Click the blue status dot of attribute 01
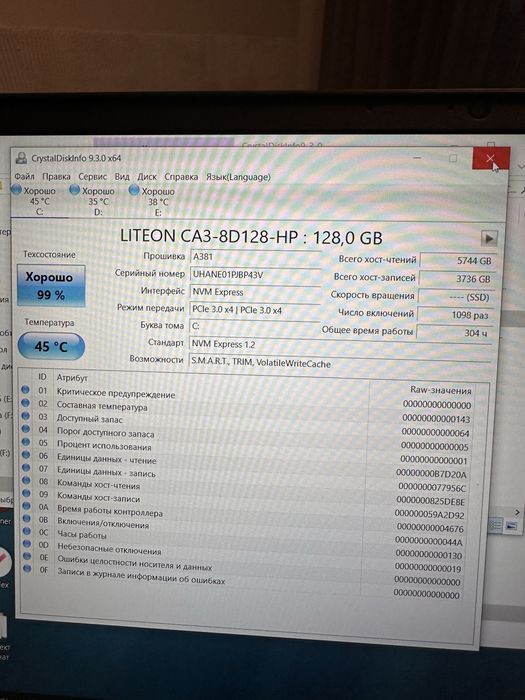The height and width of the screenshot is (700, 525). [x=25, y=390]
